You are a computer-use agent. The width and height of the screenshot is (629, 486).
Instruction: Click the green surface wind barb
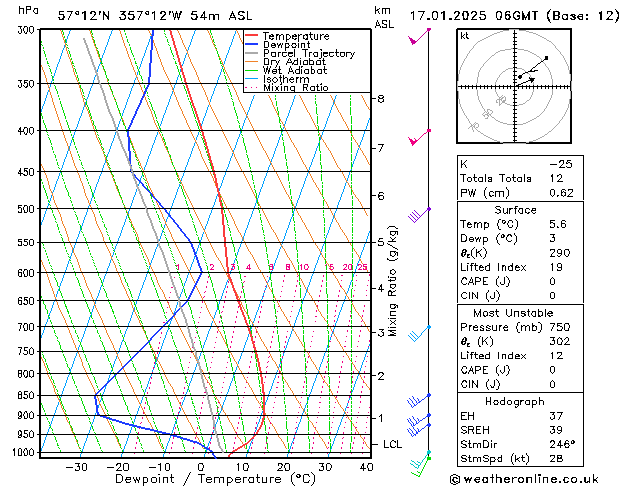(420, 468)
